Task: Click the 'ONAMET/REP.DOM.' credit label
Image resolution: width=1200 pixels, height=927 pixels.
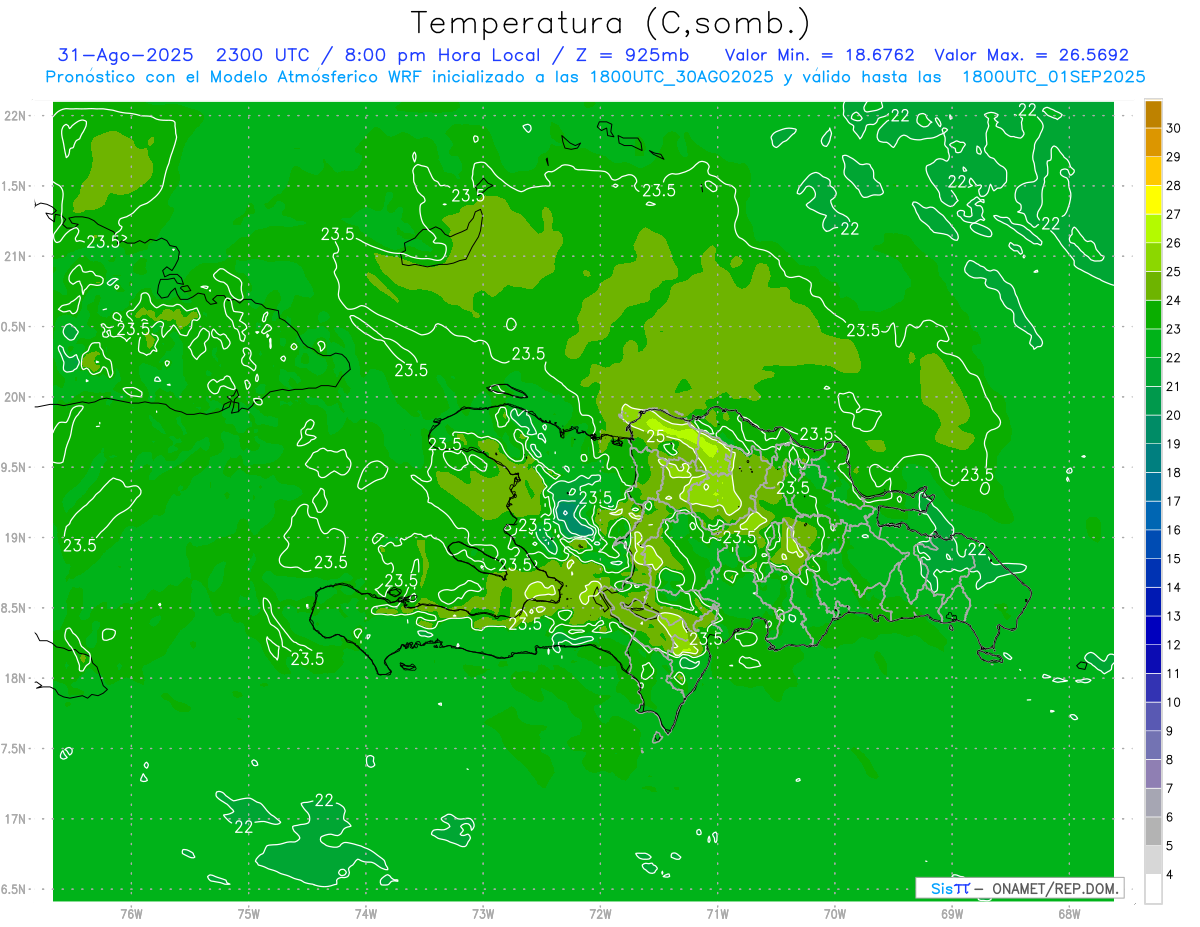Action: (1055, 888)
